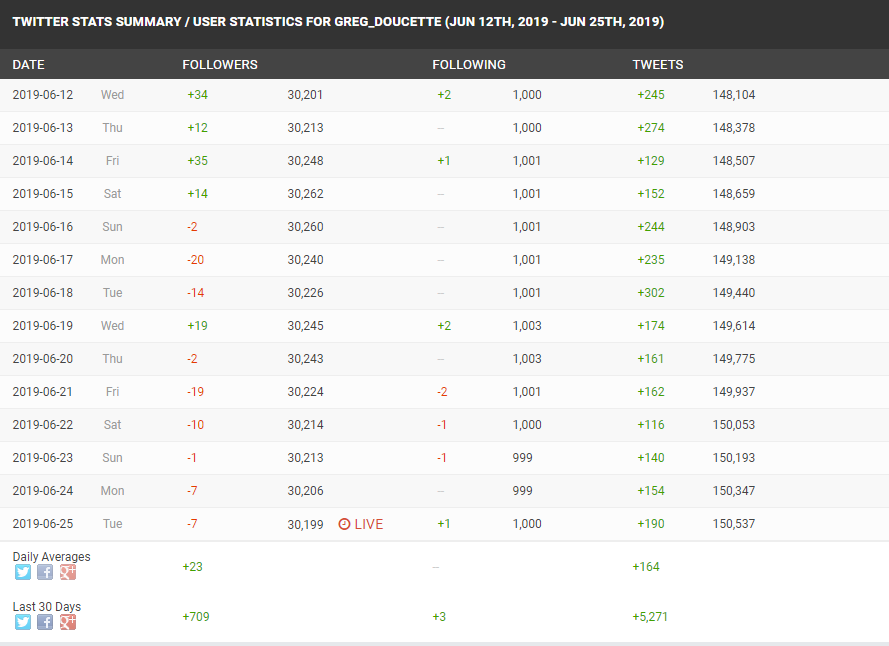Click the Twitter Stats Summary title
This screenshot has height=646, width=889.
click(x=338, y=22)
